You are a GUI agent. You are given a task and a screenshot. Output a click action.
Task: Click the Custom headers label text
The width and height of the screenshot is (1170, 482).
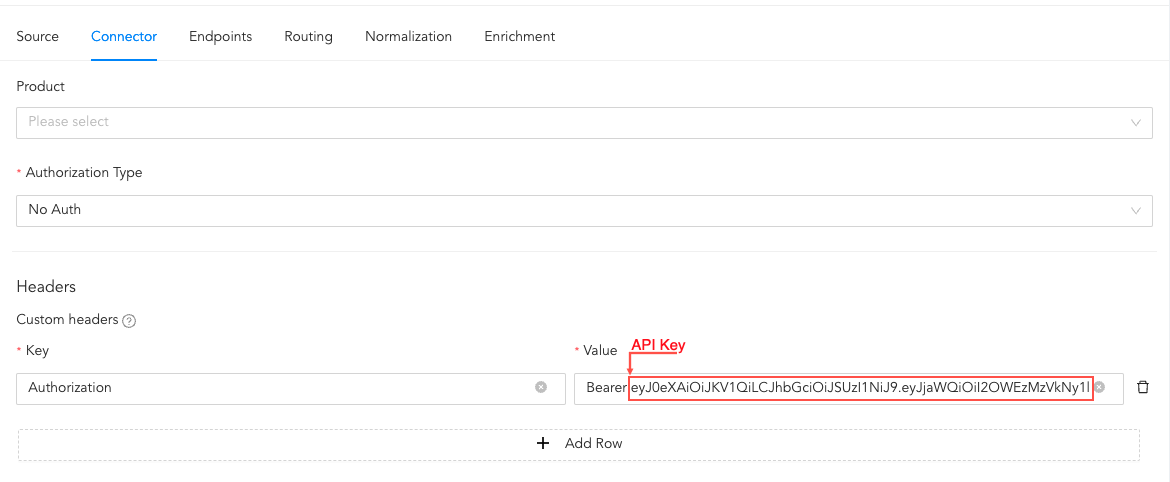click(x=67, y=320)
